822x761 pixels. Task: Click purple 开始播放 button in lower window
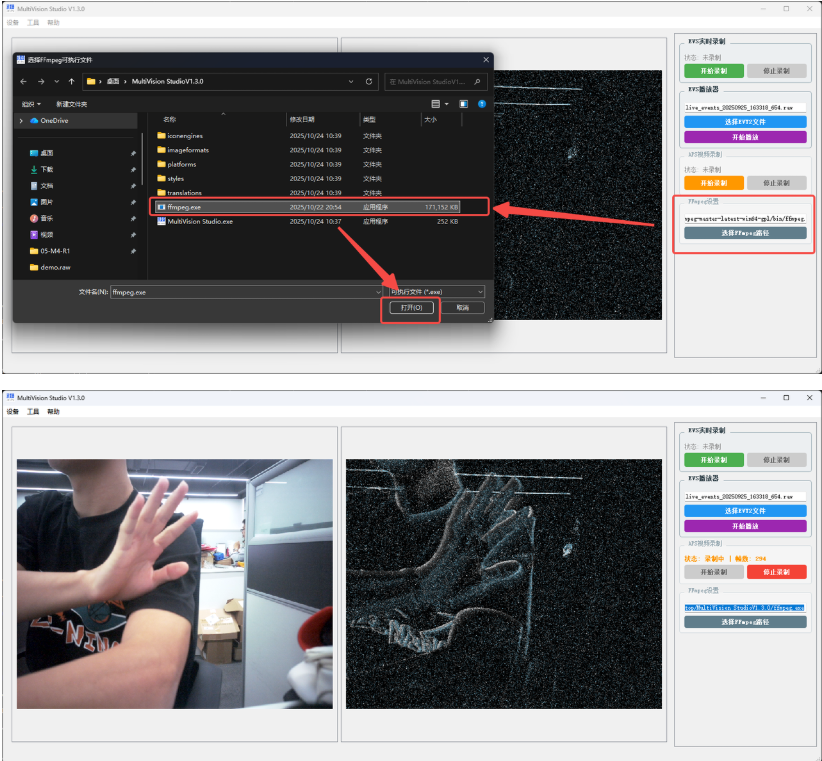[745, 526]
